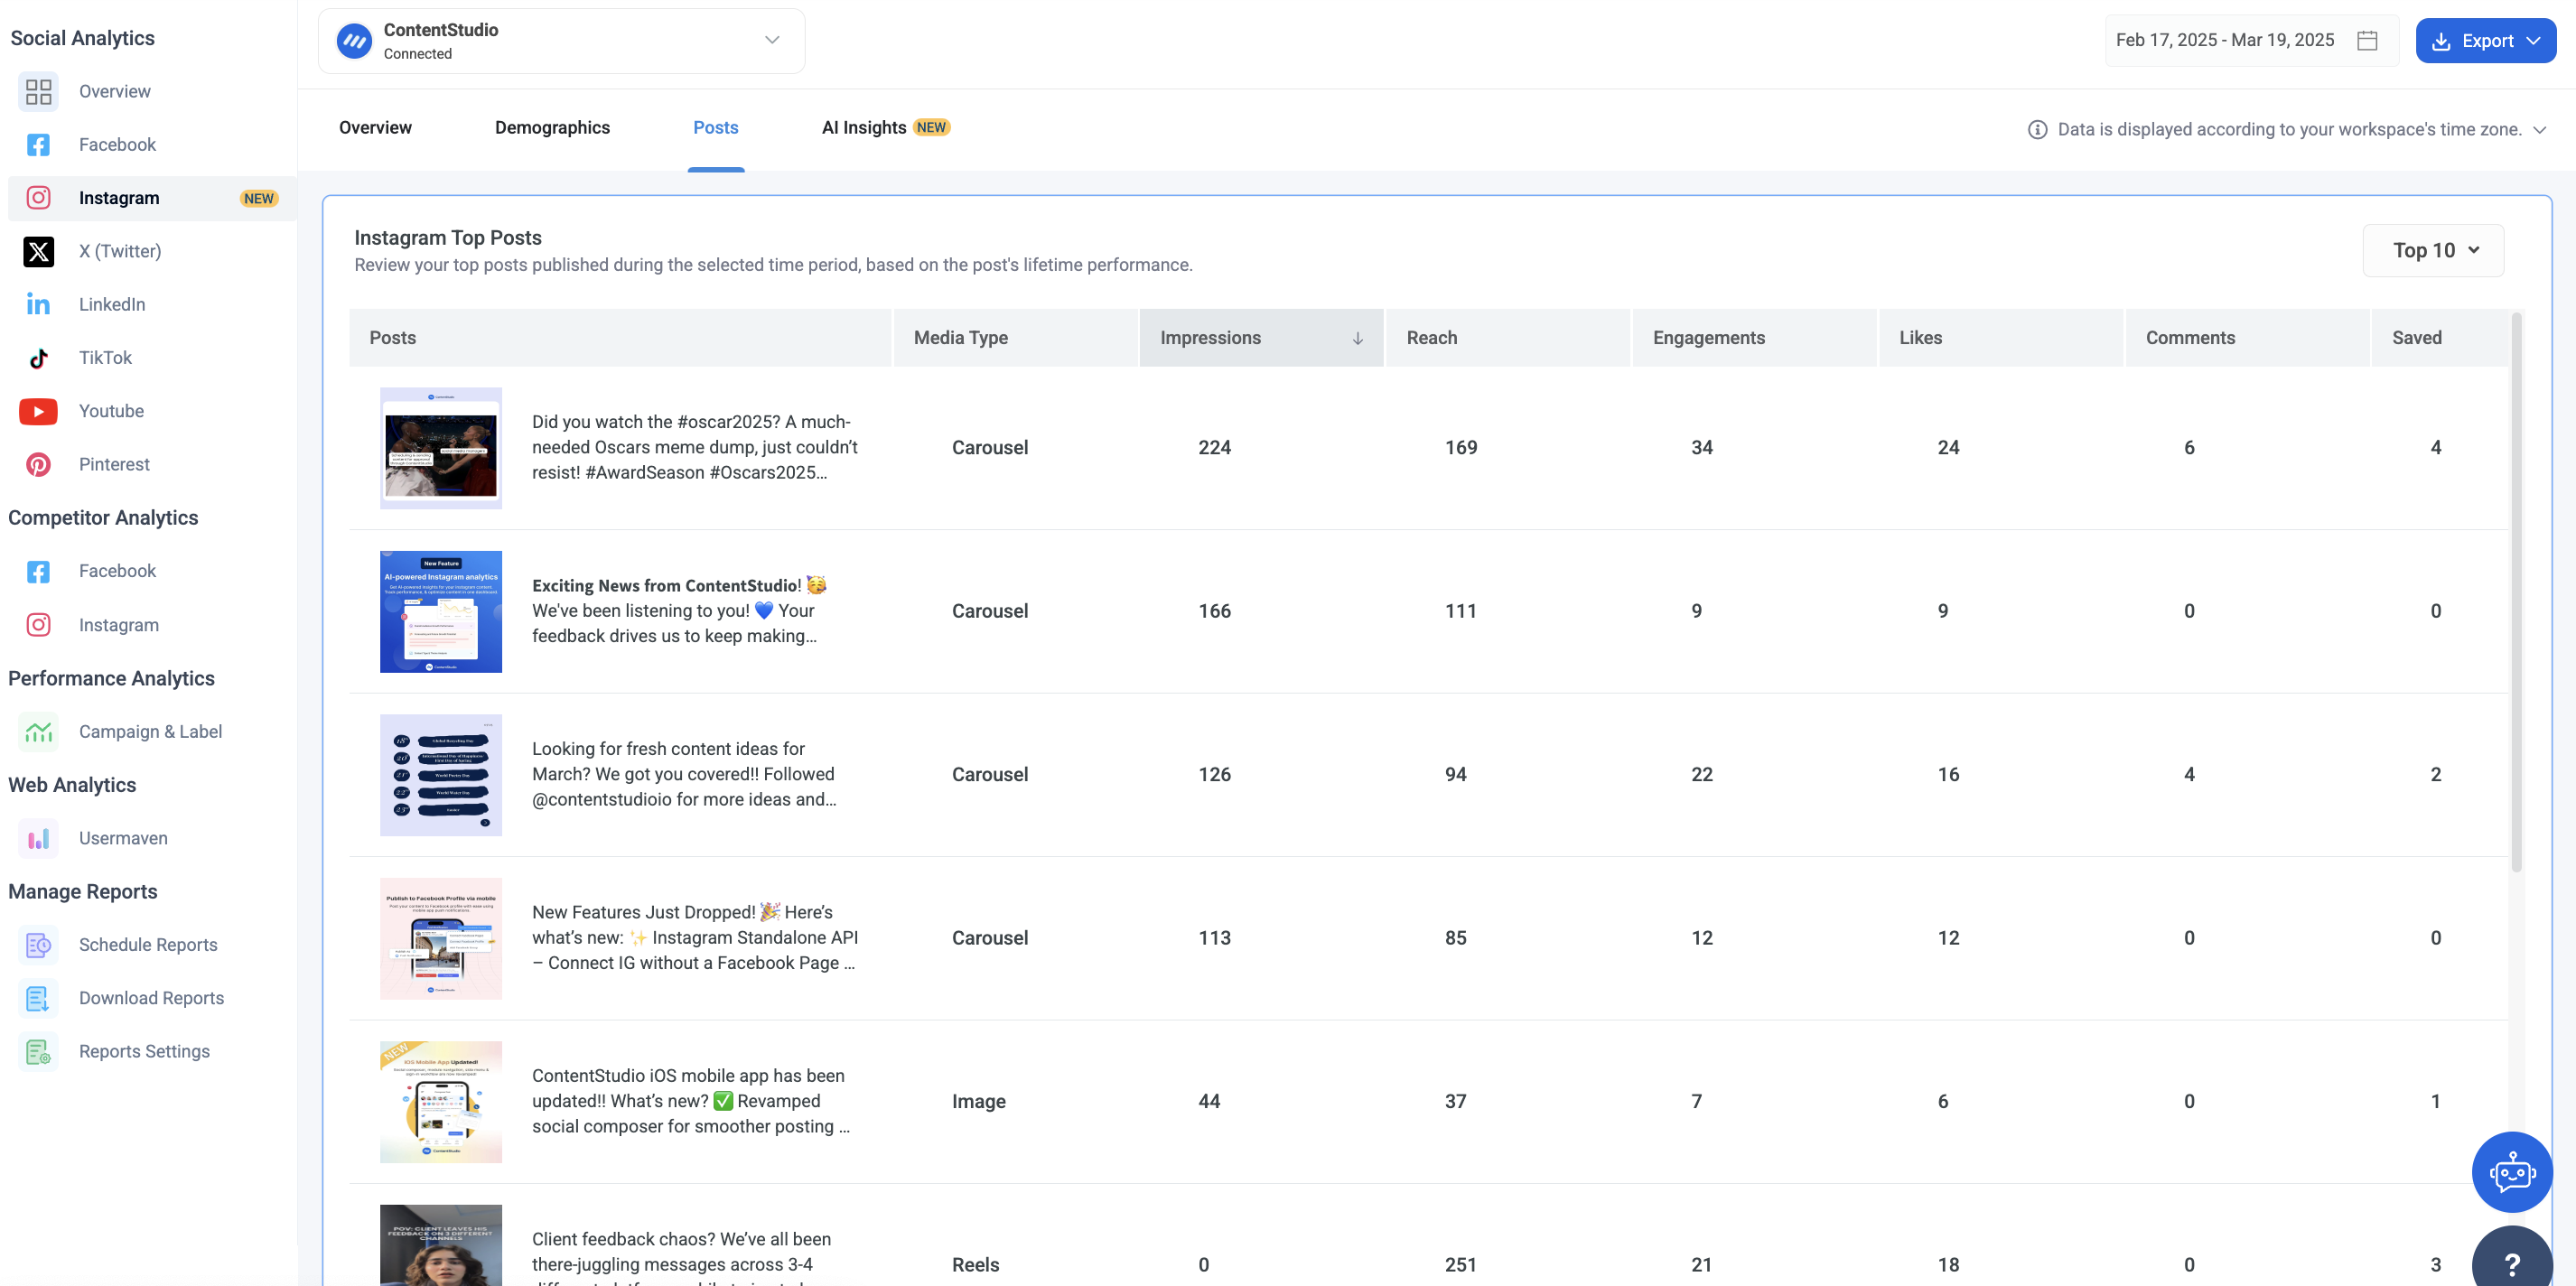The image size is (2576, 1286).
Task: Open the Oscars meme dump post thumbnail
Action: [441, 448]
